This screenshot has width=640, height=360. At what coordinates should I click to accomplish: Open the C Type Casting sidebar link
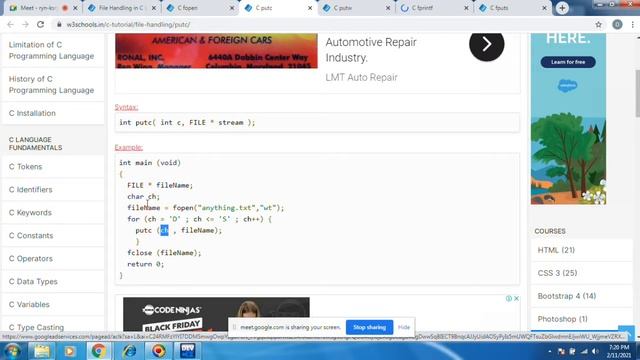point(36,327)
